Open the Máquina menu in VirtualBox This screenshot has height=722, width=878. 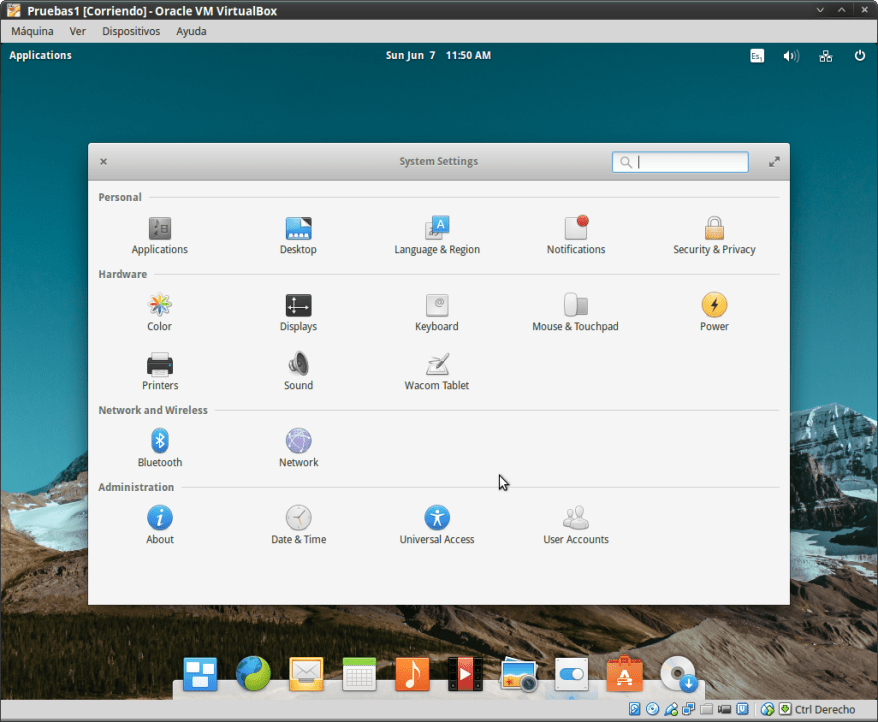tap(32, 31)
